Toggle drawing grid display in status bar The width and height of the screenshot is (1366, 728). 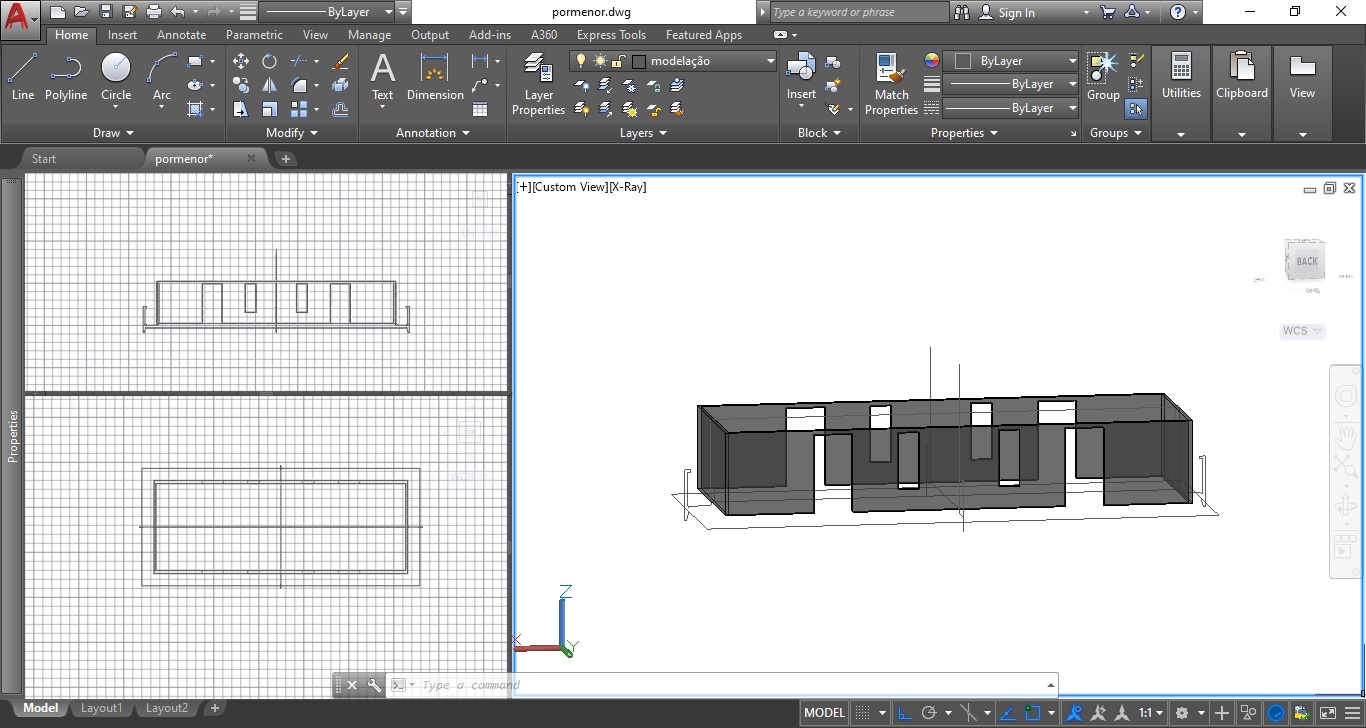pyautogui.click(x=862, y=713)
